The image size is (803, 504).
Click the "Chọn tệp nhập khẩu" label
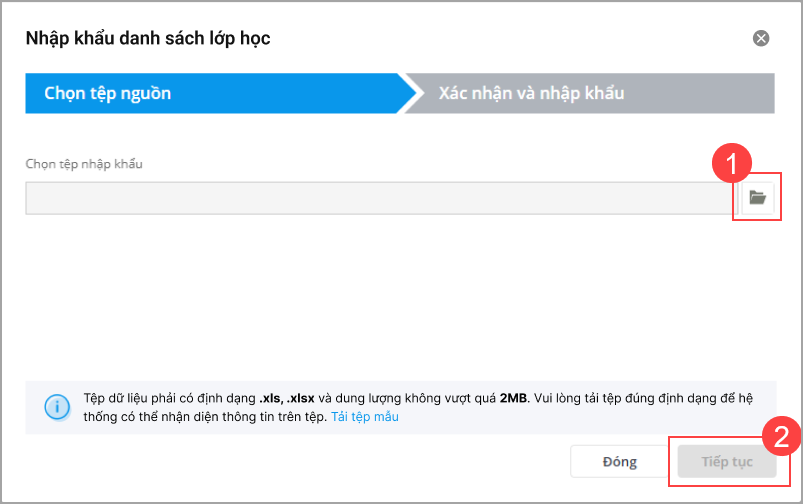[x=84, y=163]
